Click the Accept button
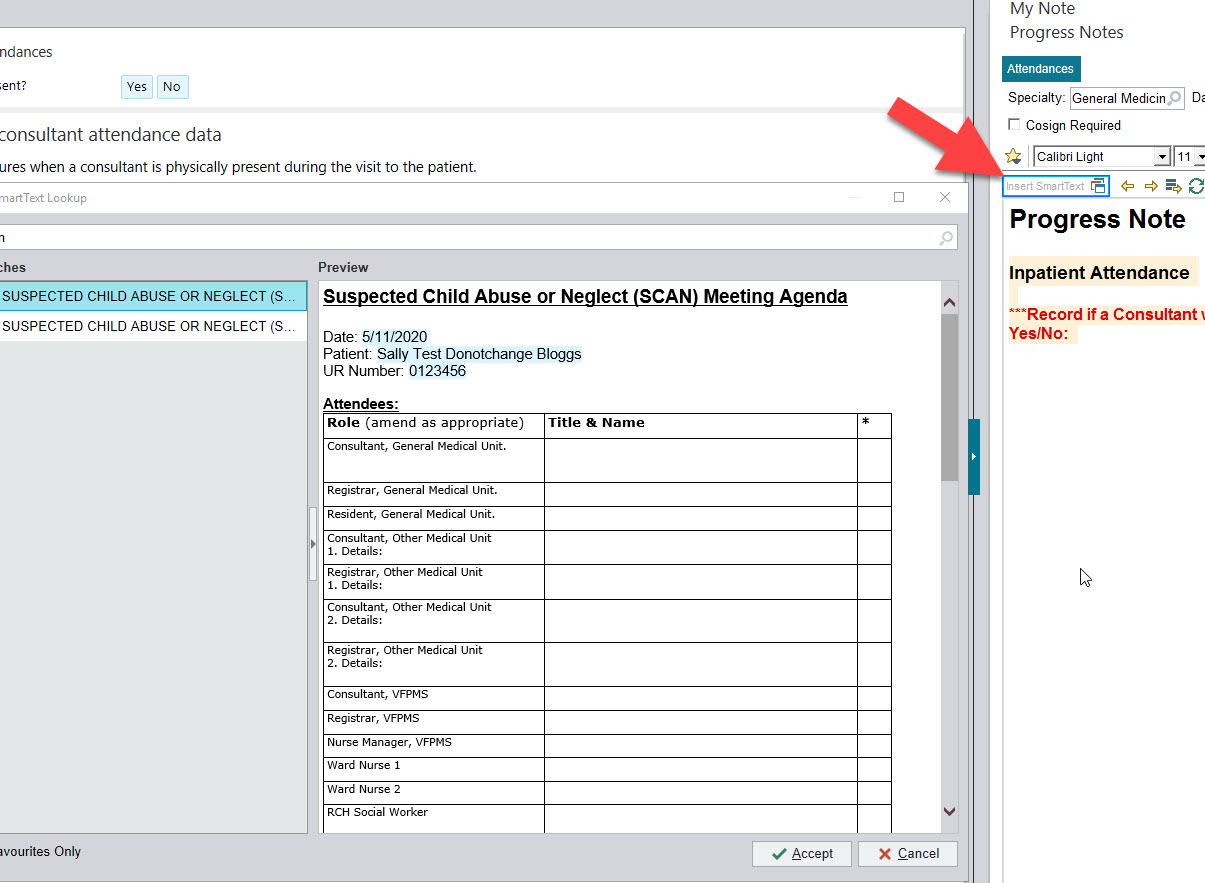The image size is (1205, 883). tap(801, 853)
